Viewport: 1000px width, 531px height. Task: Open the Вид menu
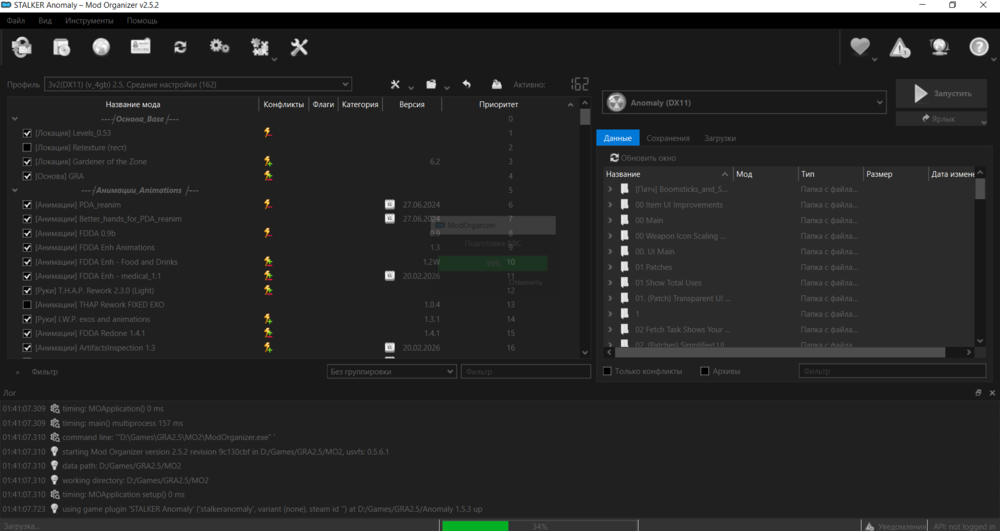coord(45,20)
